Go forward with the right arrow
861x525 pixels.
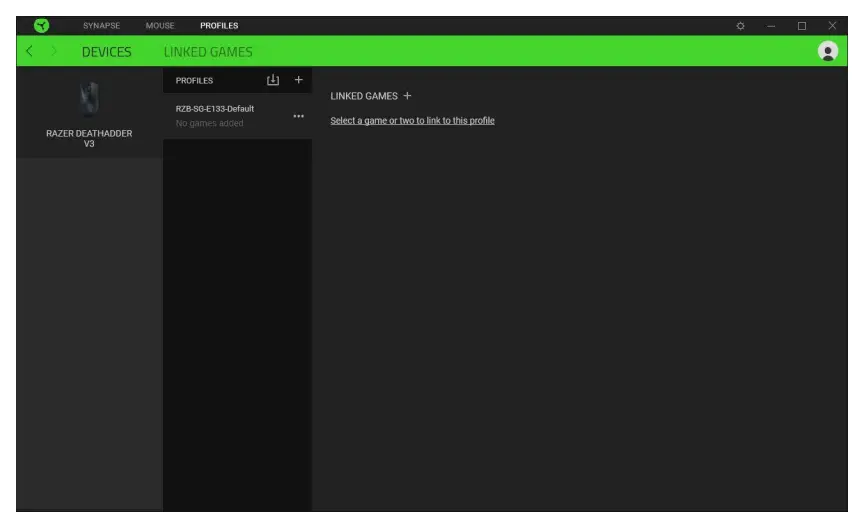tap(53, 51)
